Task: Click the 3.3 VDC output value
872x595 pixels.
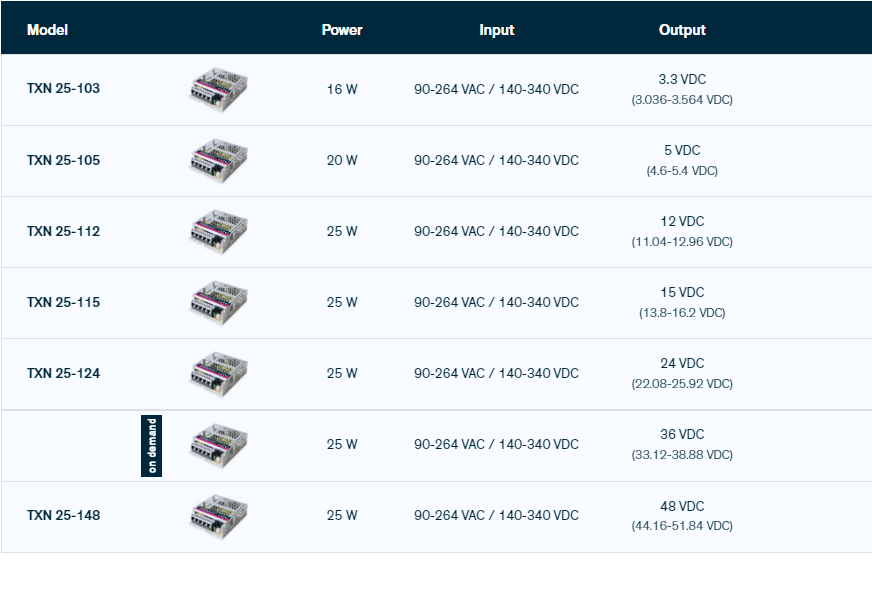Action: coord(682,79)
